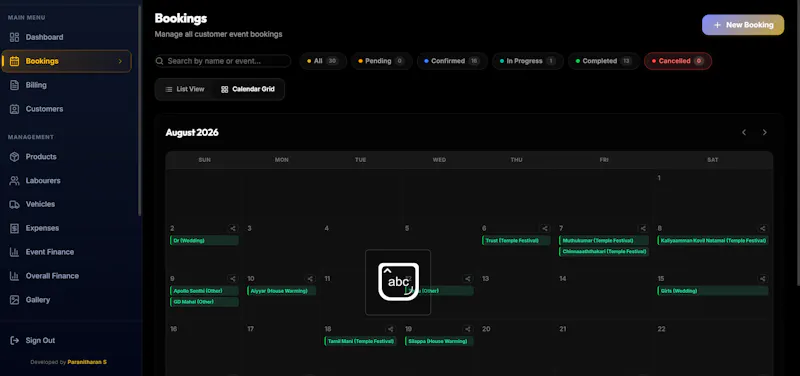Click the sidebar vertical scrollbar

139,110
